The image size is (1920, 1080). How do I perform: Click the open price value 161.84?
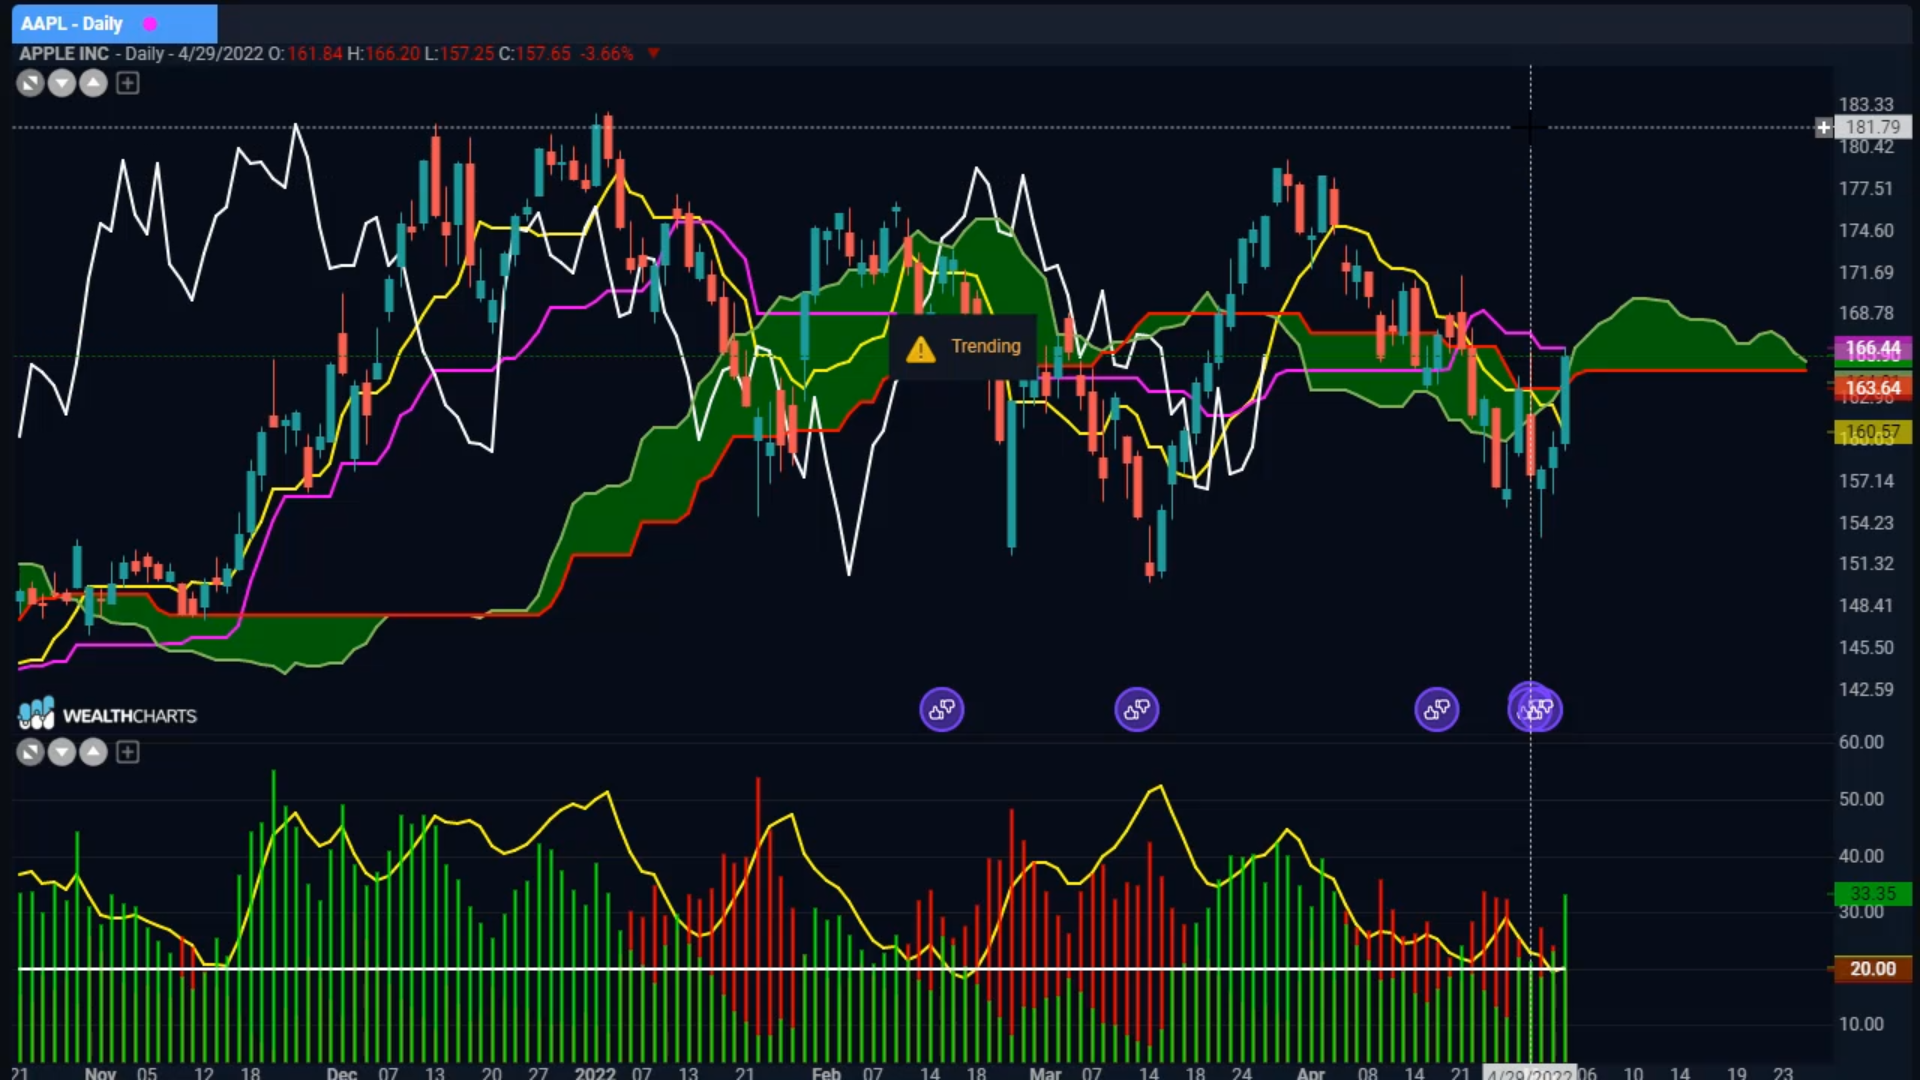[x=315, y=53]
